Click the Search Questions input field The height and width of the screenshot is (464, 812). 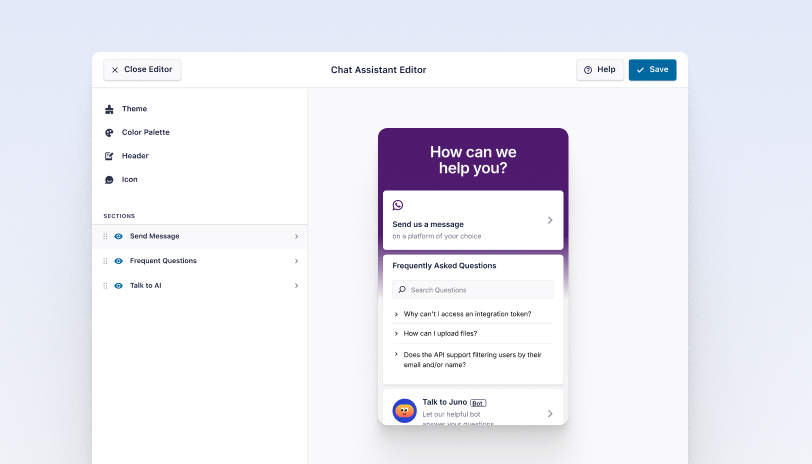(472, 290)
